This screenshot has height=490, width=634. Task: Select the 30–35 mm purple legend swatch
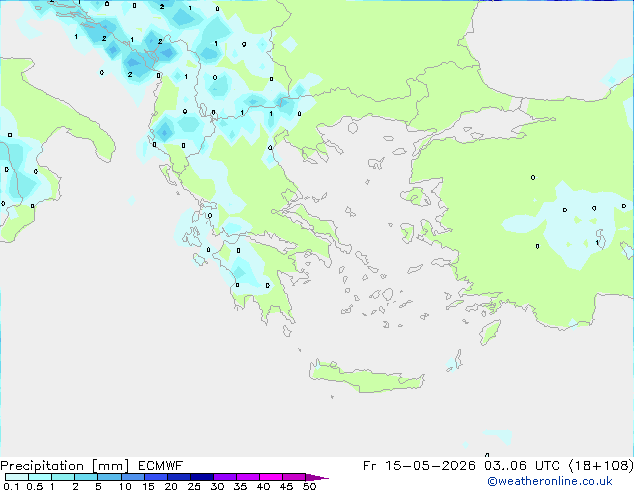(225, 477)
